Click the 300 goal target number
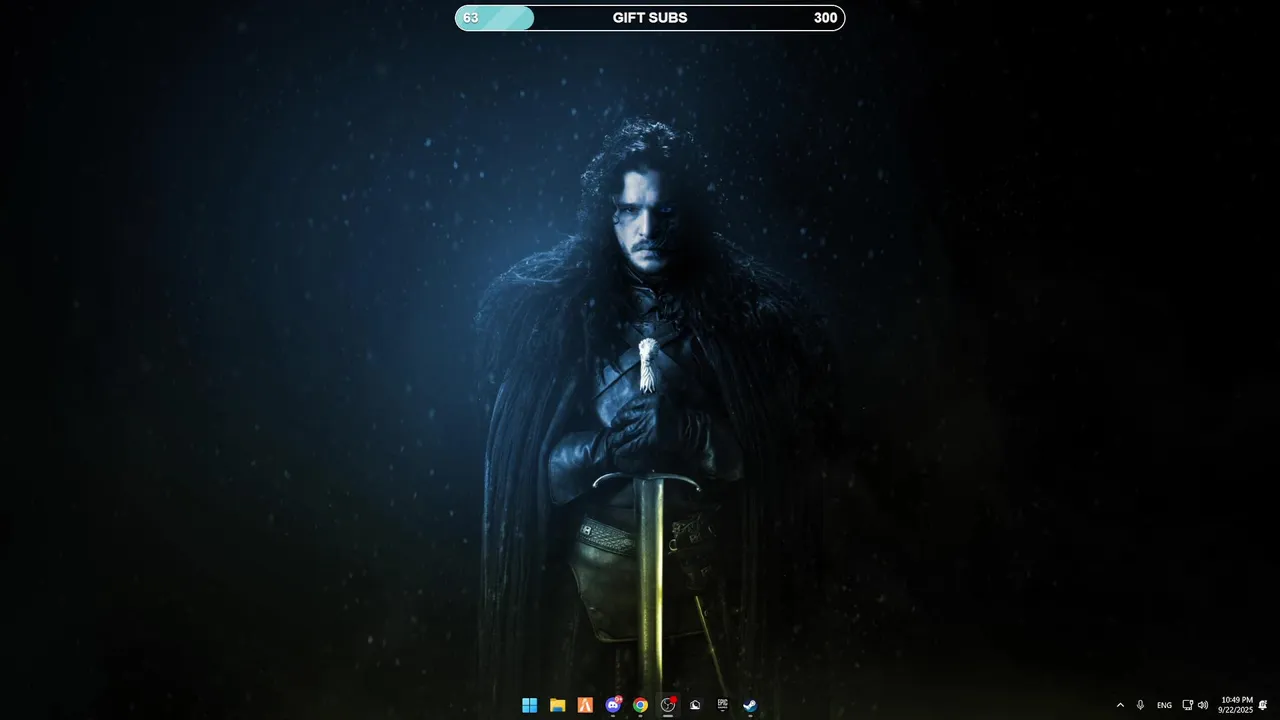This screenshot has height=720, width=1280. click(x=825, y=18)
